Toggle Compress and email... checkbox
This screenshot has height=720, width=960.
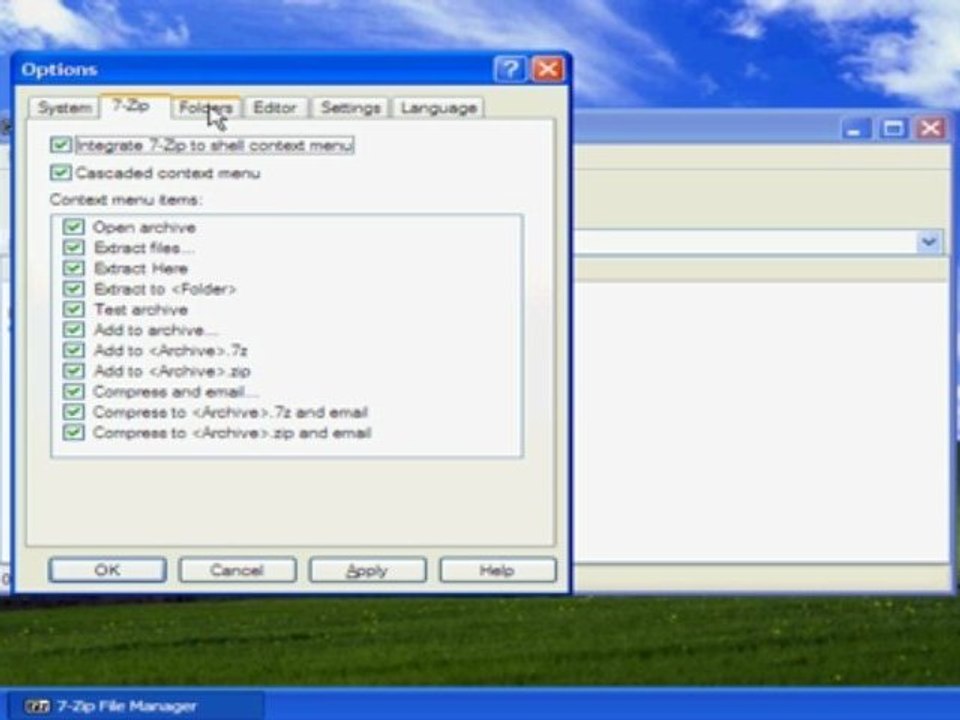coord(73,391)
